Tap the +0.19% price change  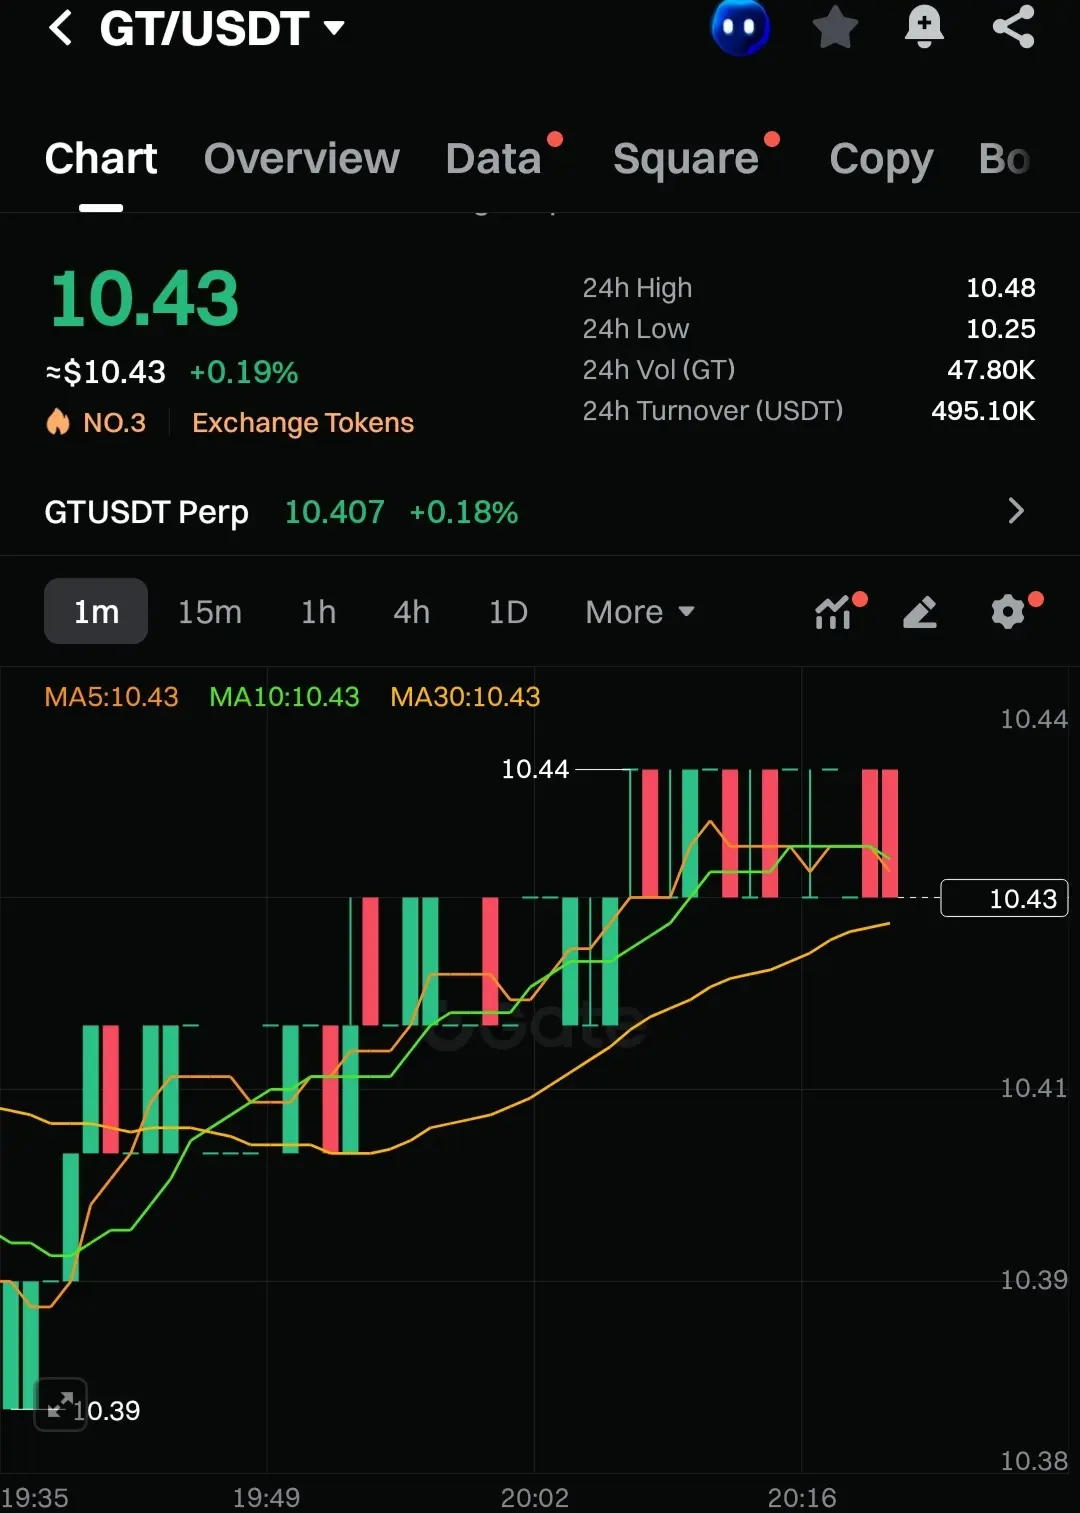(x=244, y=373)
